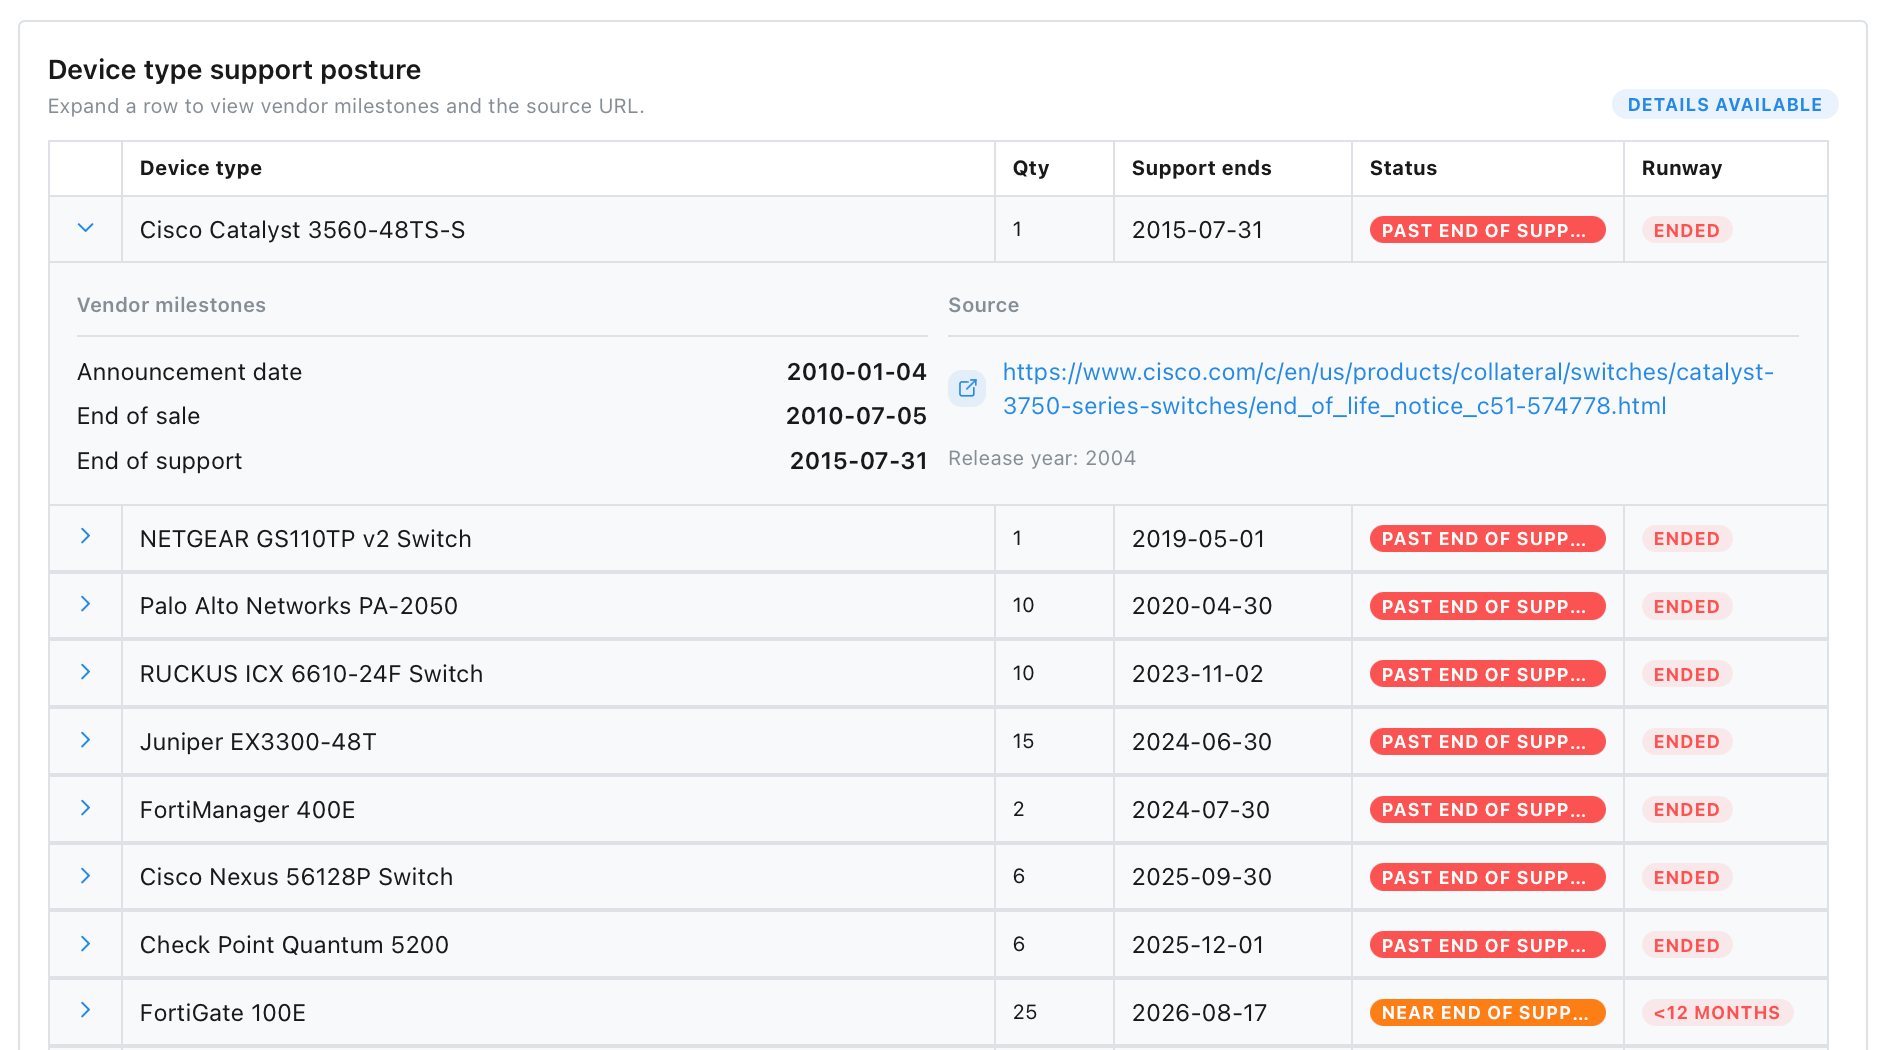Screen dimensions: 1890x1050
Task: Click the PAST END OF SUPPORT badge for PA-2050
Action: pyautogui.click(x=1486, y=605)
